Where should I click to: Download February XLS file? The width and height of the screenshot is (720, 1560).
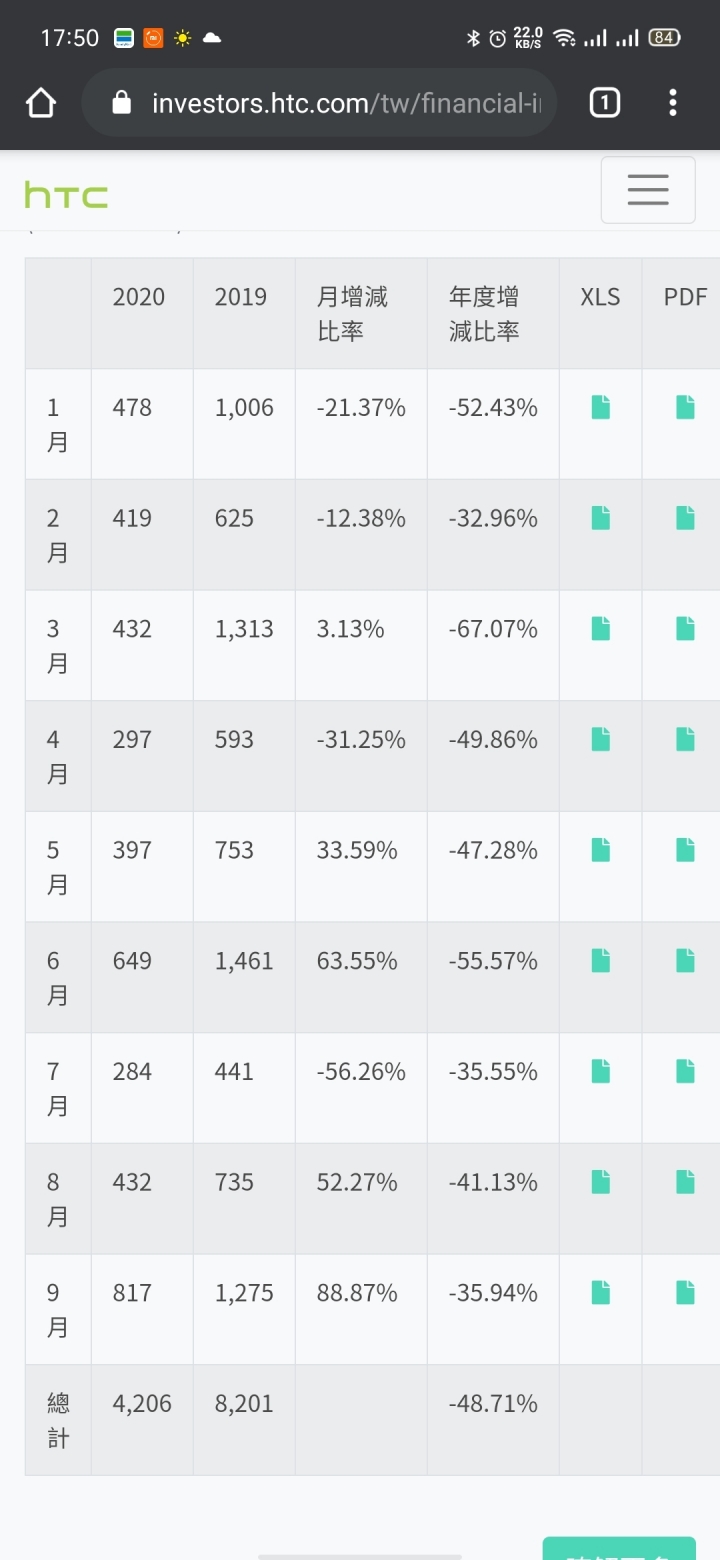click(x=600, y=518)
